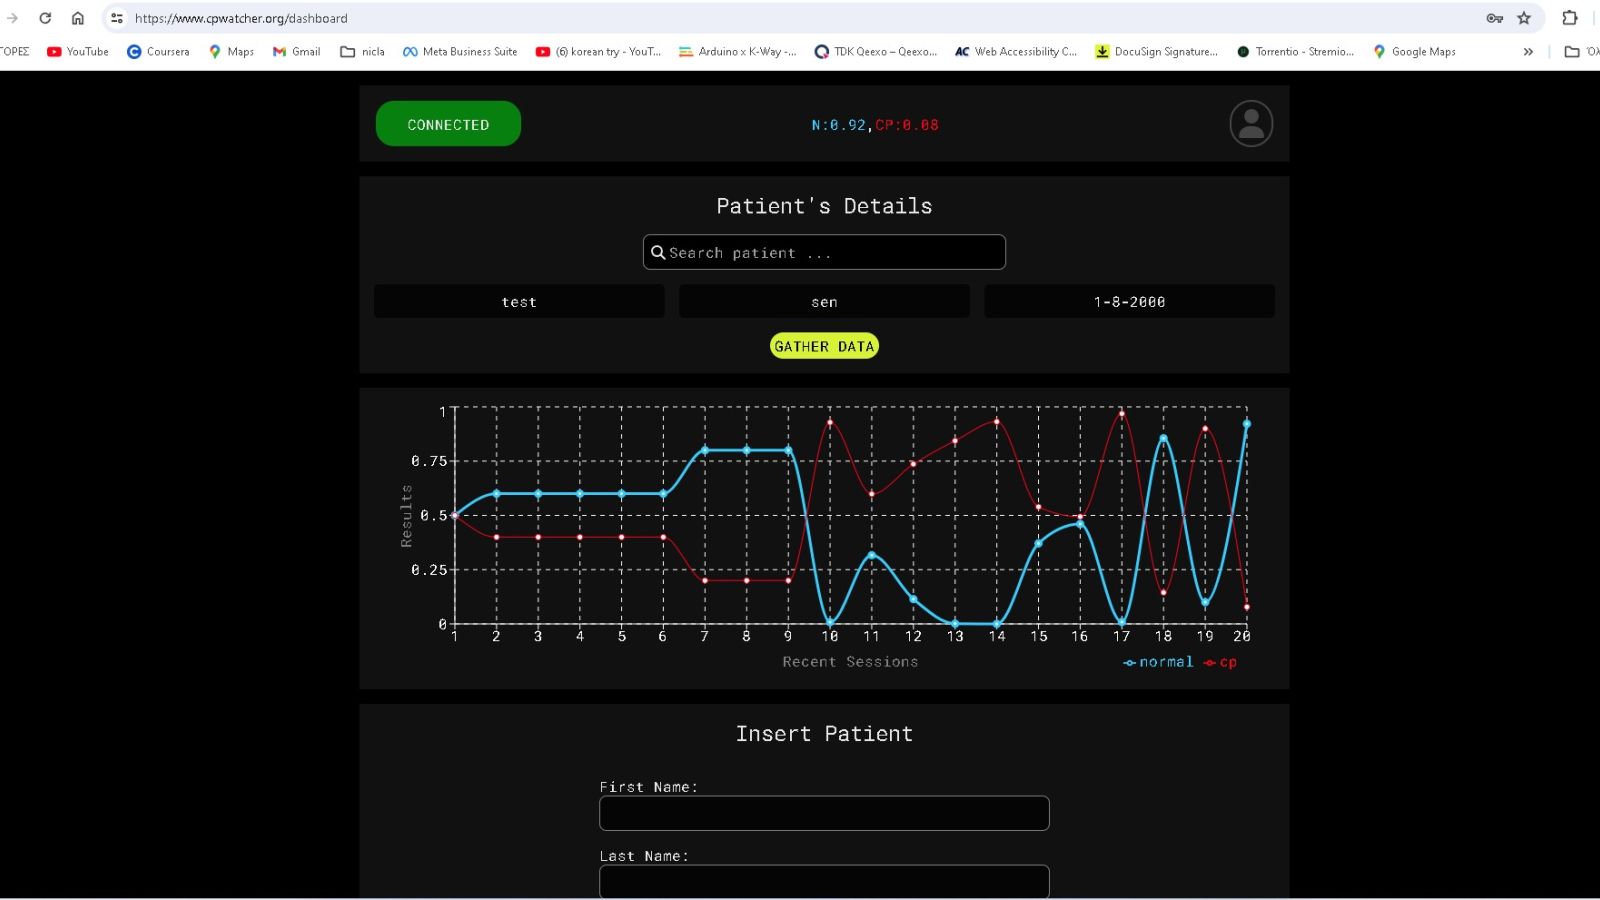Image resolution: width=1600 pixels, height=900 pixels.
Task: Focus the First Name input field
Action: pyautogui.click(x=824, y=813)
